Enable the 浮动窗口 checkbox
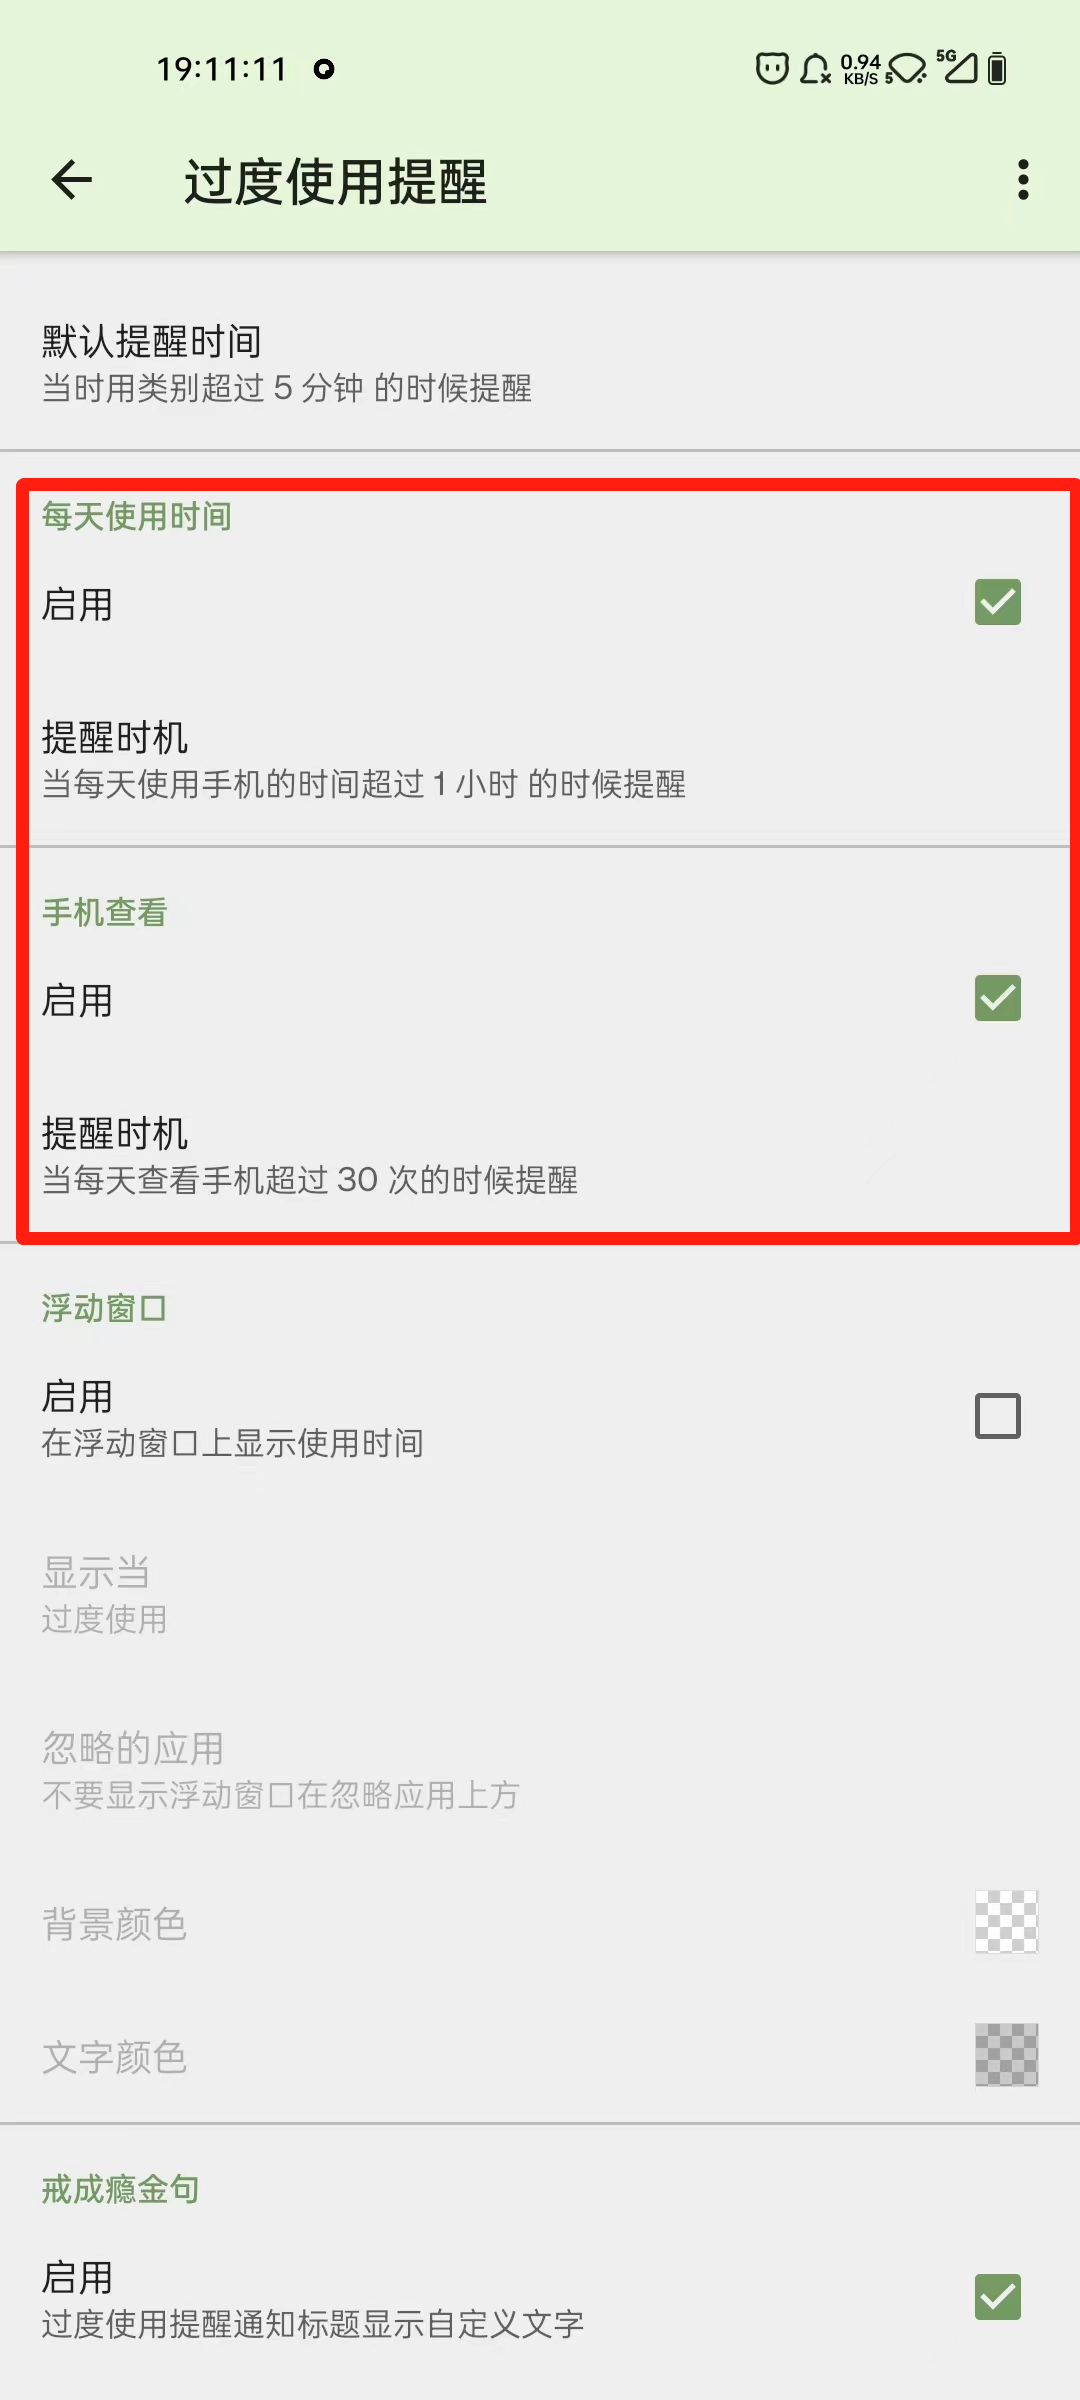The image size is (1080, 2400). click(x=997, y=1416)
